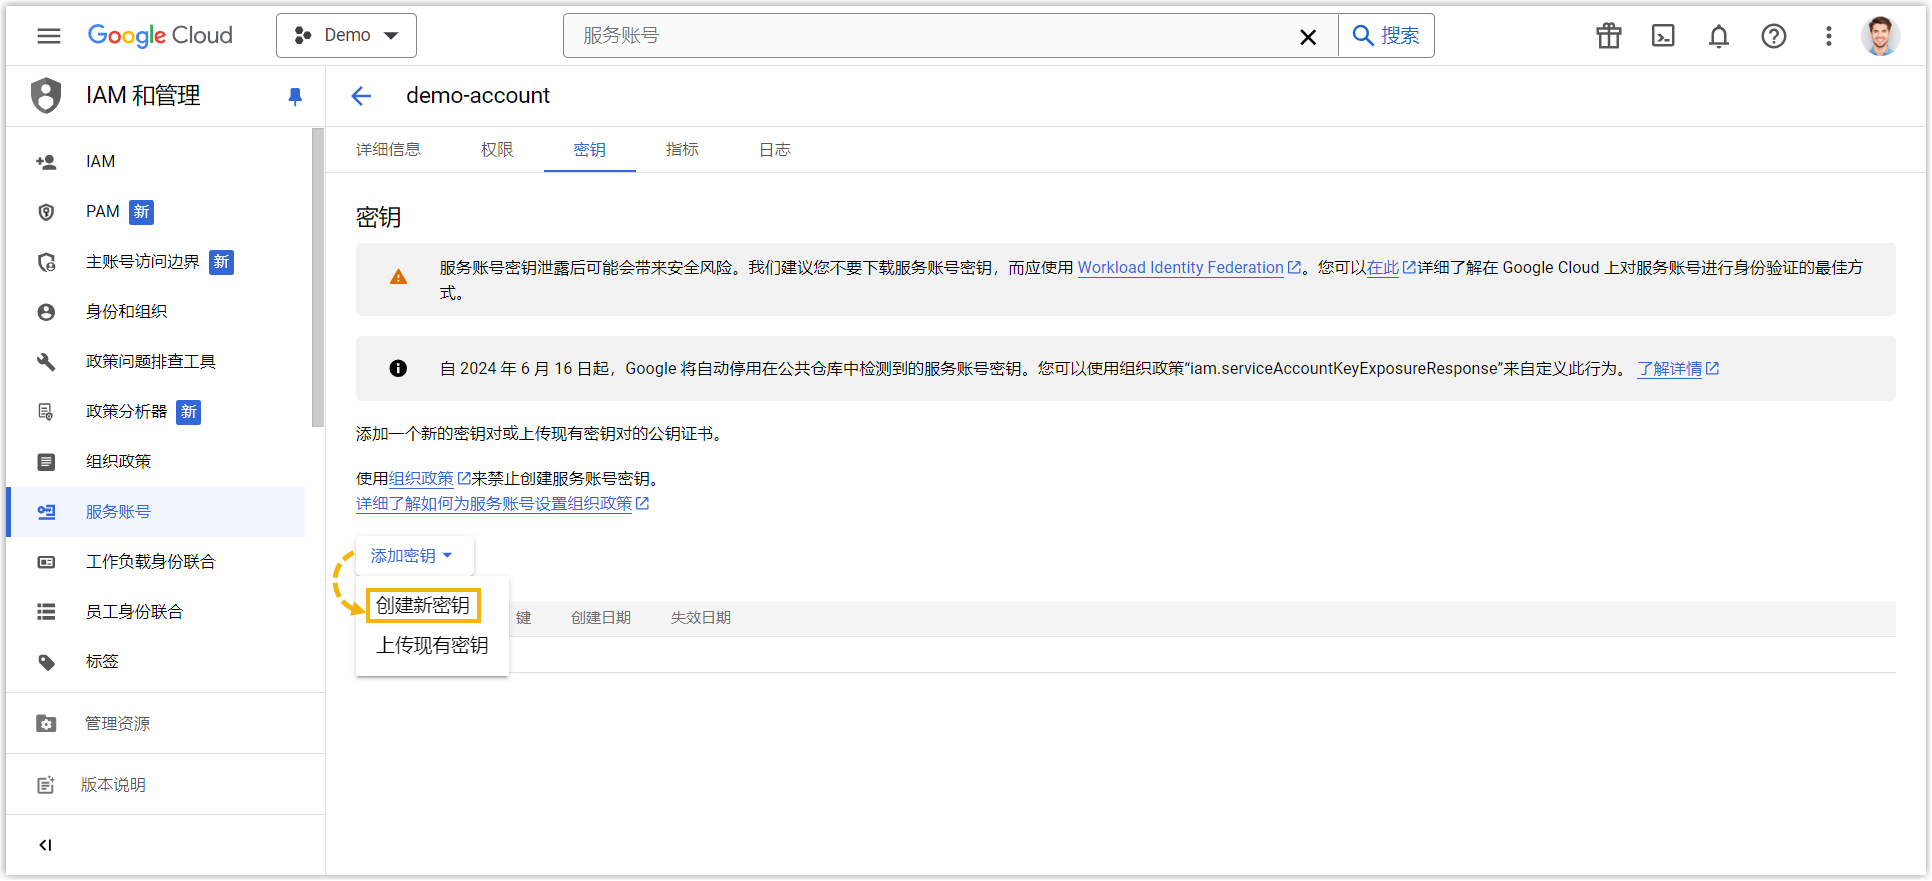Viewport: 1932px width, 881px height.
Task: Unpin IAM 和管理 with pin icon
Action: tap(295, 96)
